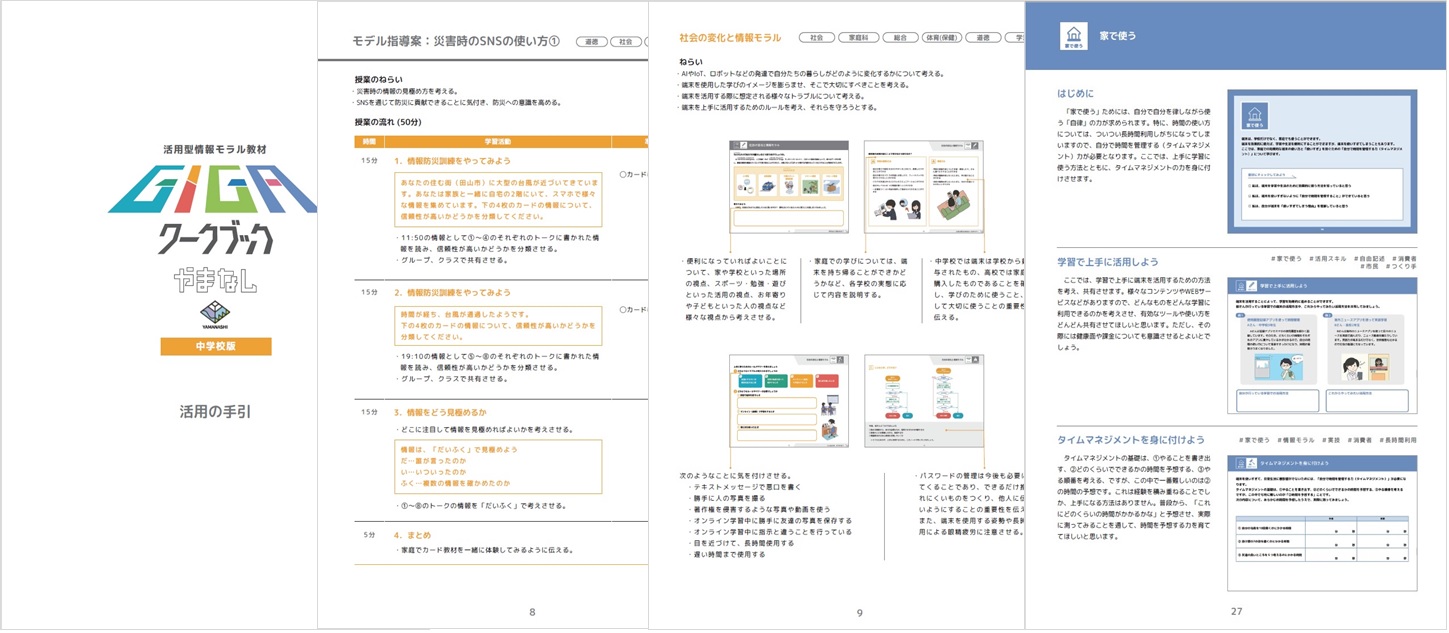Click page number 8
The width and height of the screenshot is (1449, 633).
pos(532,612)
